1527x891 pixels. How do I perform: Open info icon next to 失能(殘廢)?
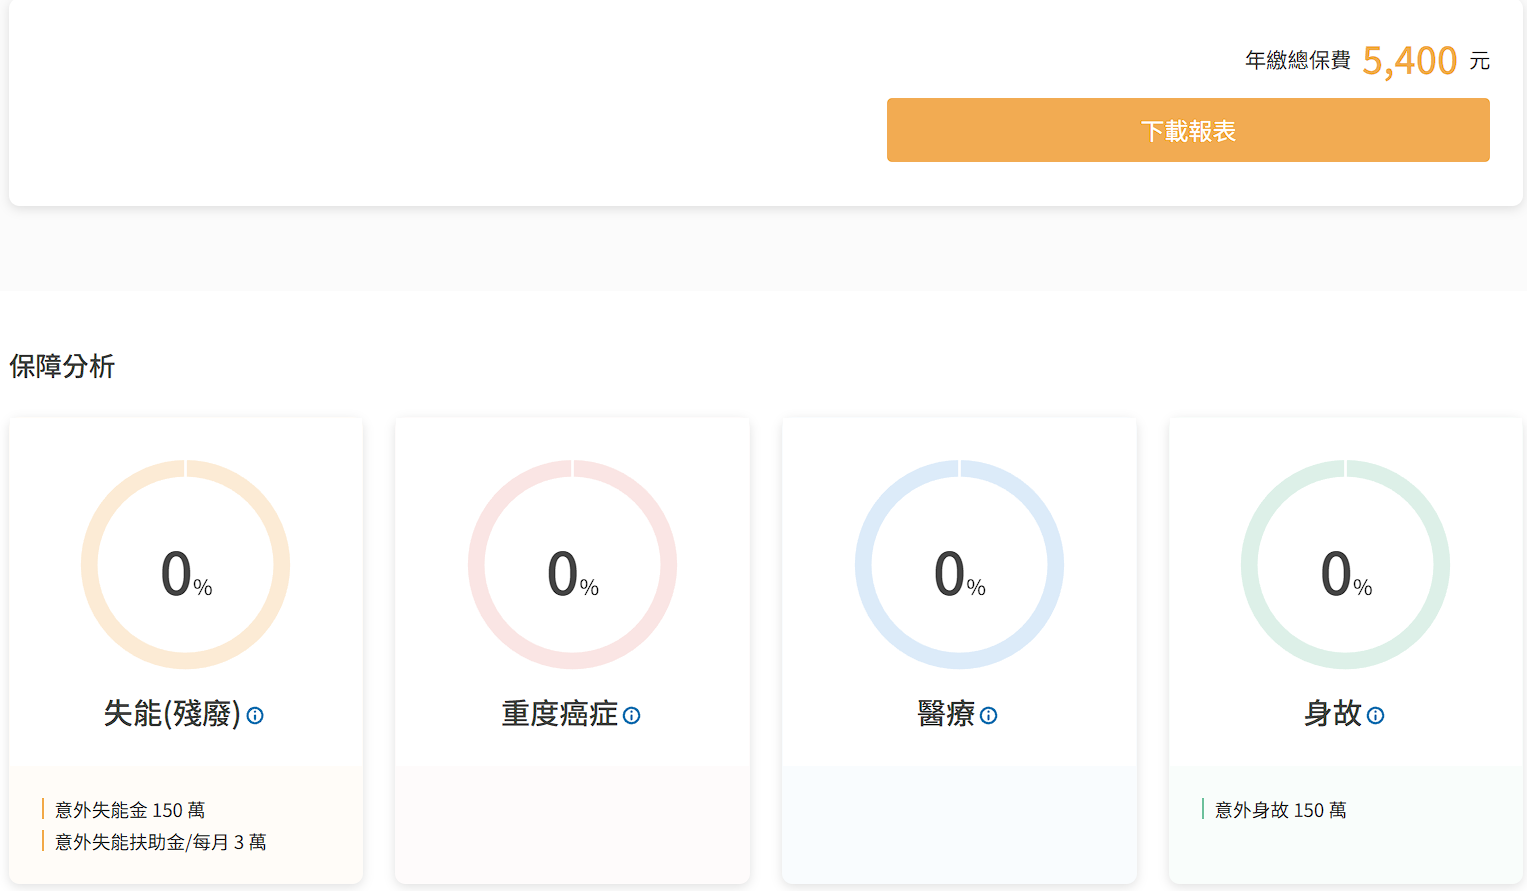pos(255,715)
